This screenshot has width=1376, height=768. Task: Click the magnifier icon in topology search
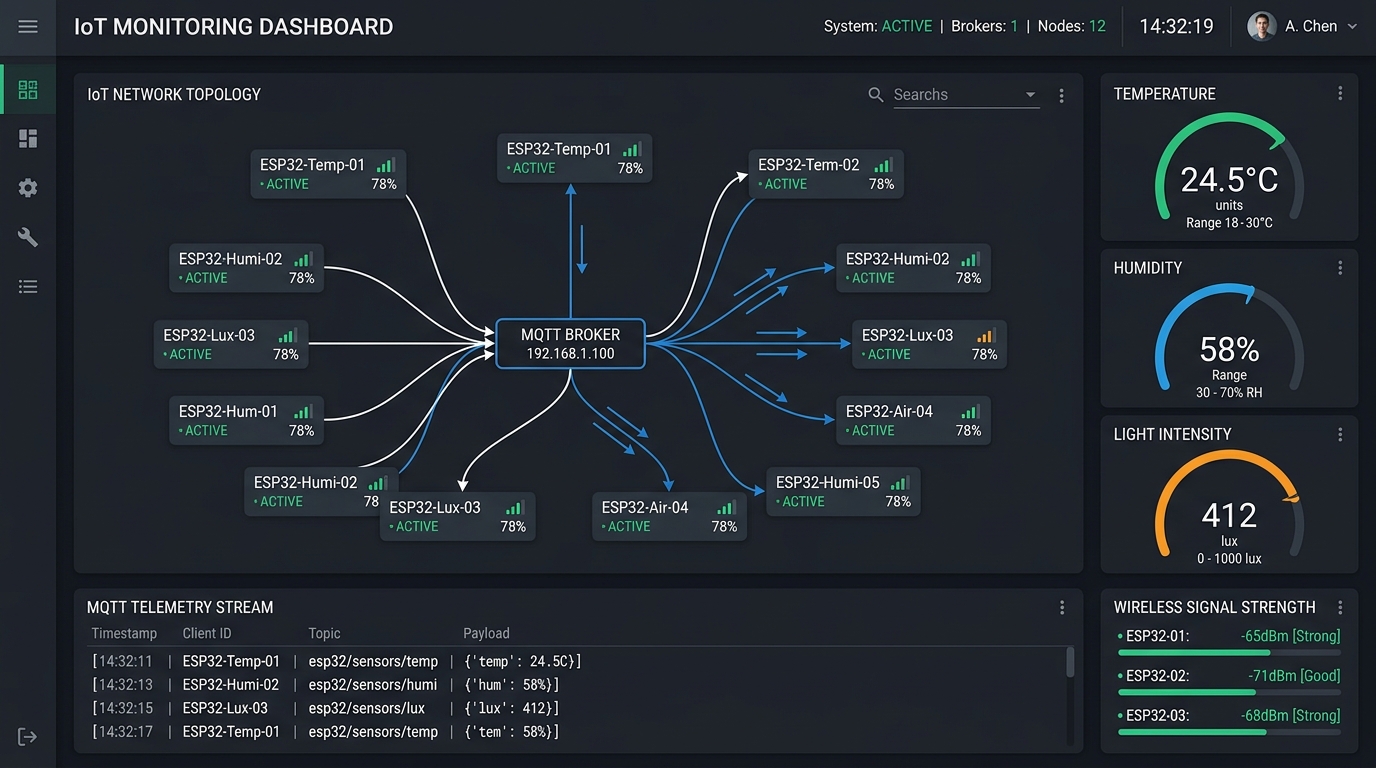click(x=876, y=95)
